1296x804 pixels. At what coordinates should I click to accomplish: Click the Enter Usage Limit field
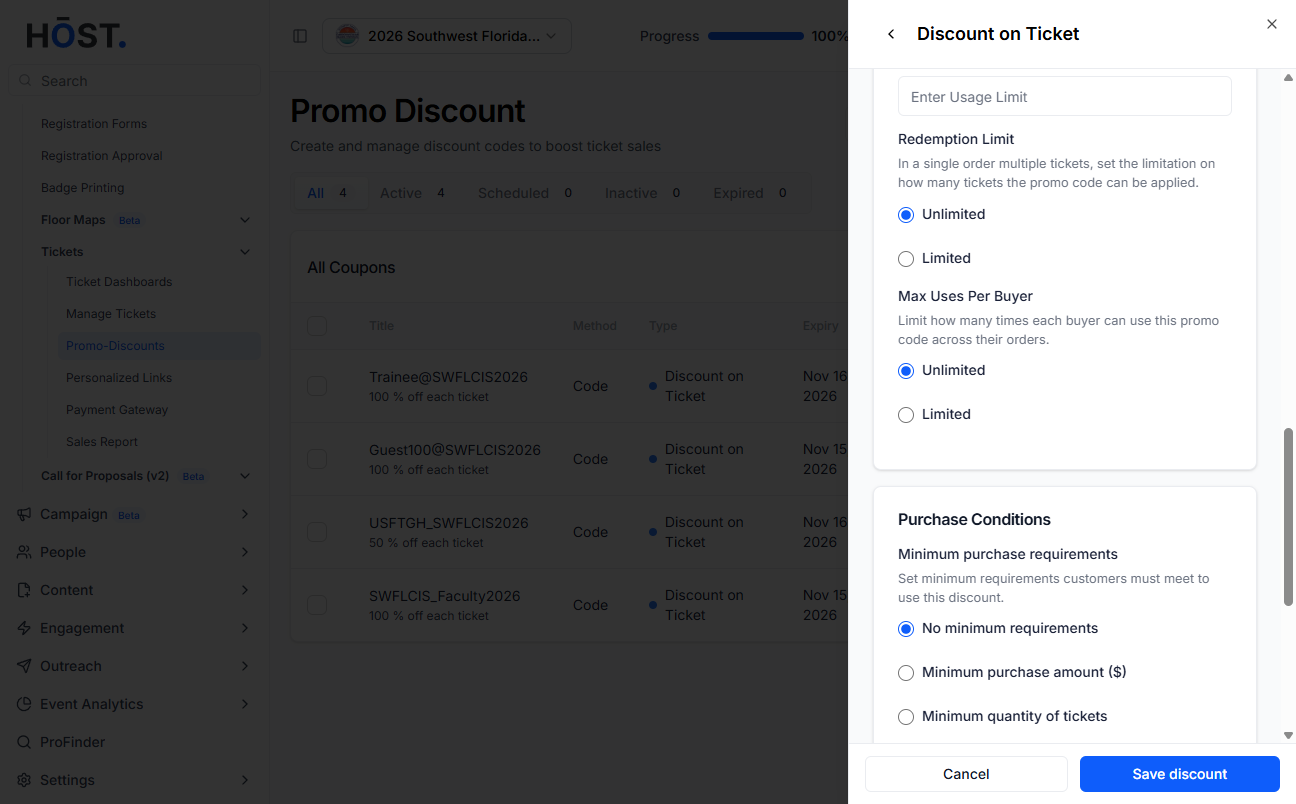[x=1065, y=97]
